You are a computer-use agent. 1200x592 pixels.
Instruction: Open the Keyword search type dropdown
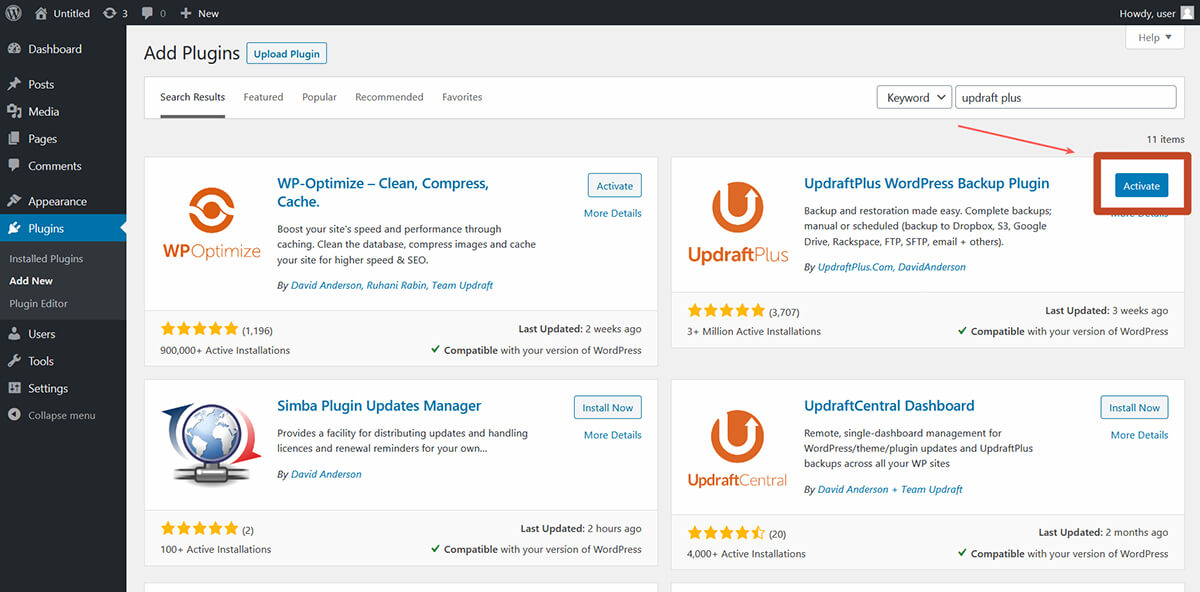click(916, 97)
